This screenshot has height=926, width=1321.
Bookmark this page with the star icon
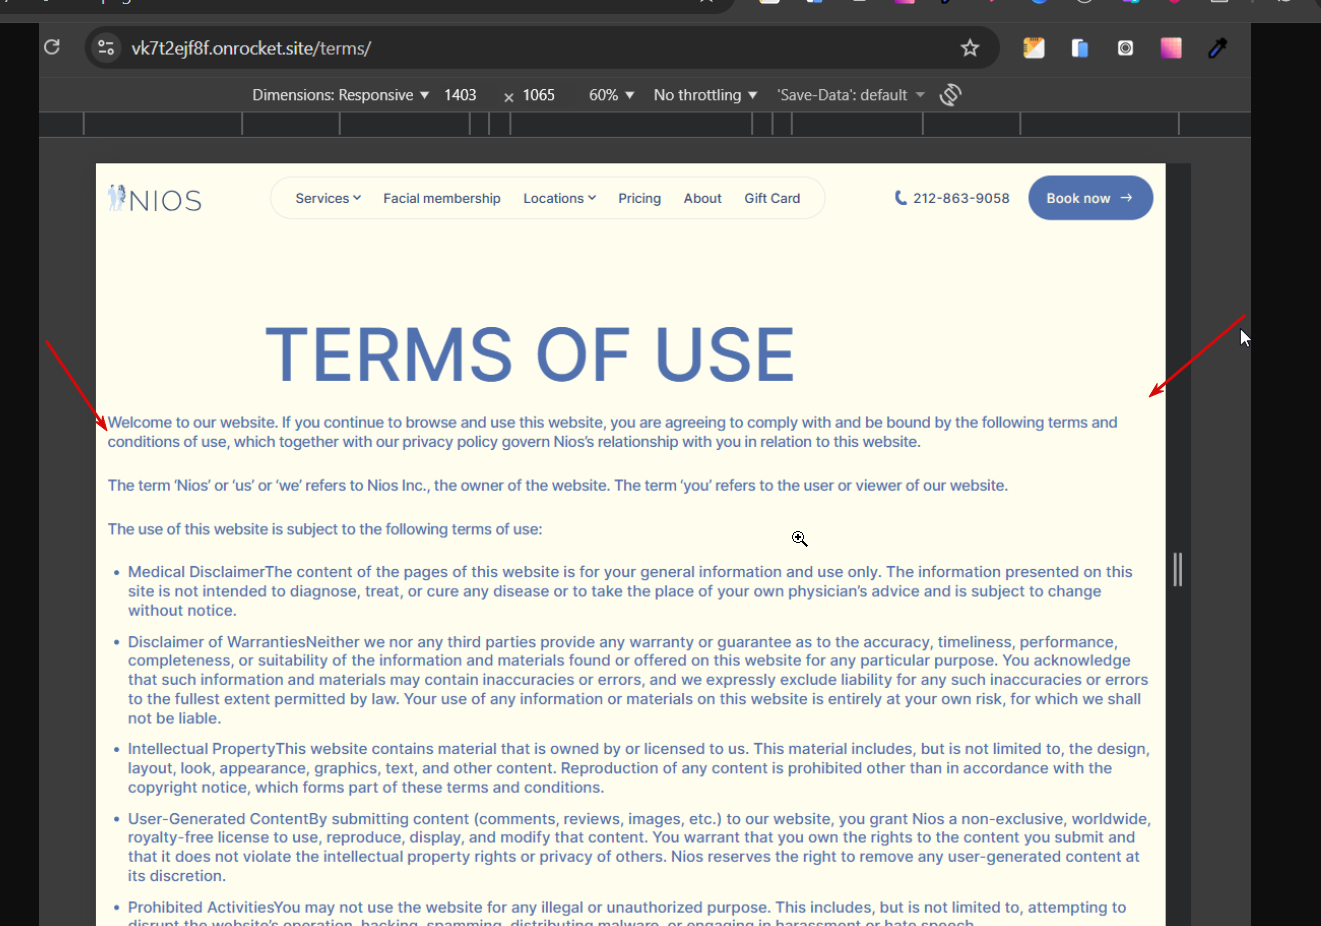(970, 48)
